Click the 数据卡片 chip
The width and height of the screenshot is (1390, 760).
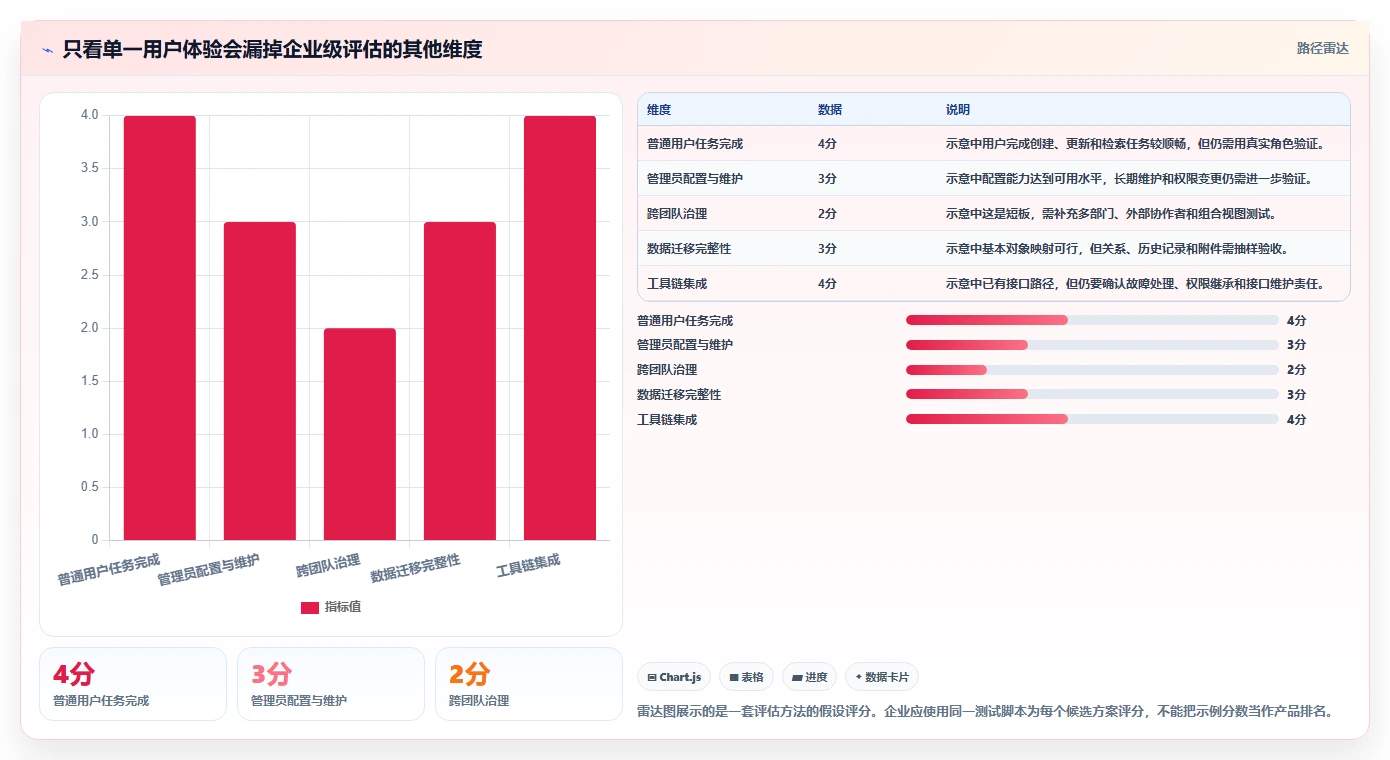coord(881,677)
